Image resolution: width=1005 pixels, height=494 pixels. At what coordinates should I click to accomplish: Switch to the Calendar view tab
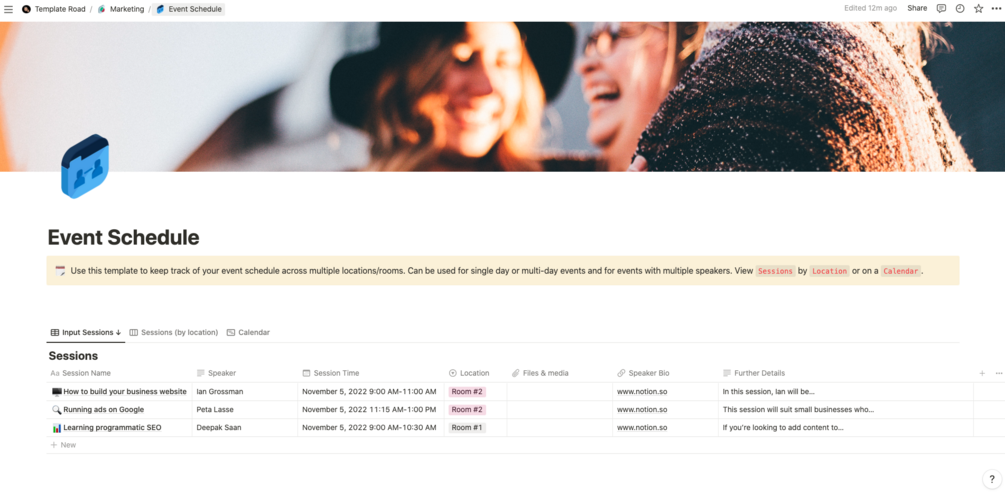click(248, 333)
